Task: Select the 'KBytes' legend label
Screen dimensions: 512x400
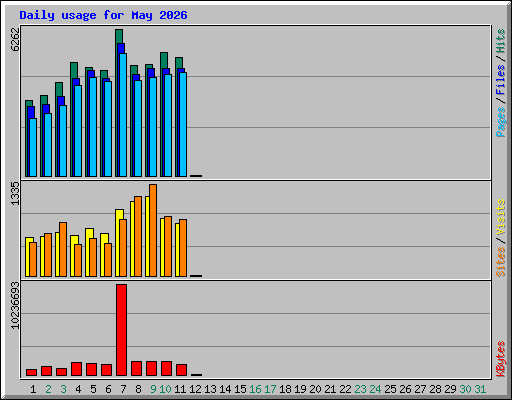Action: [501, 359]
